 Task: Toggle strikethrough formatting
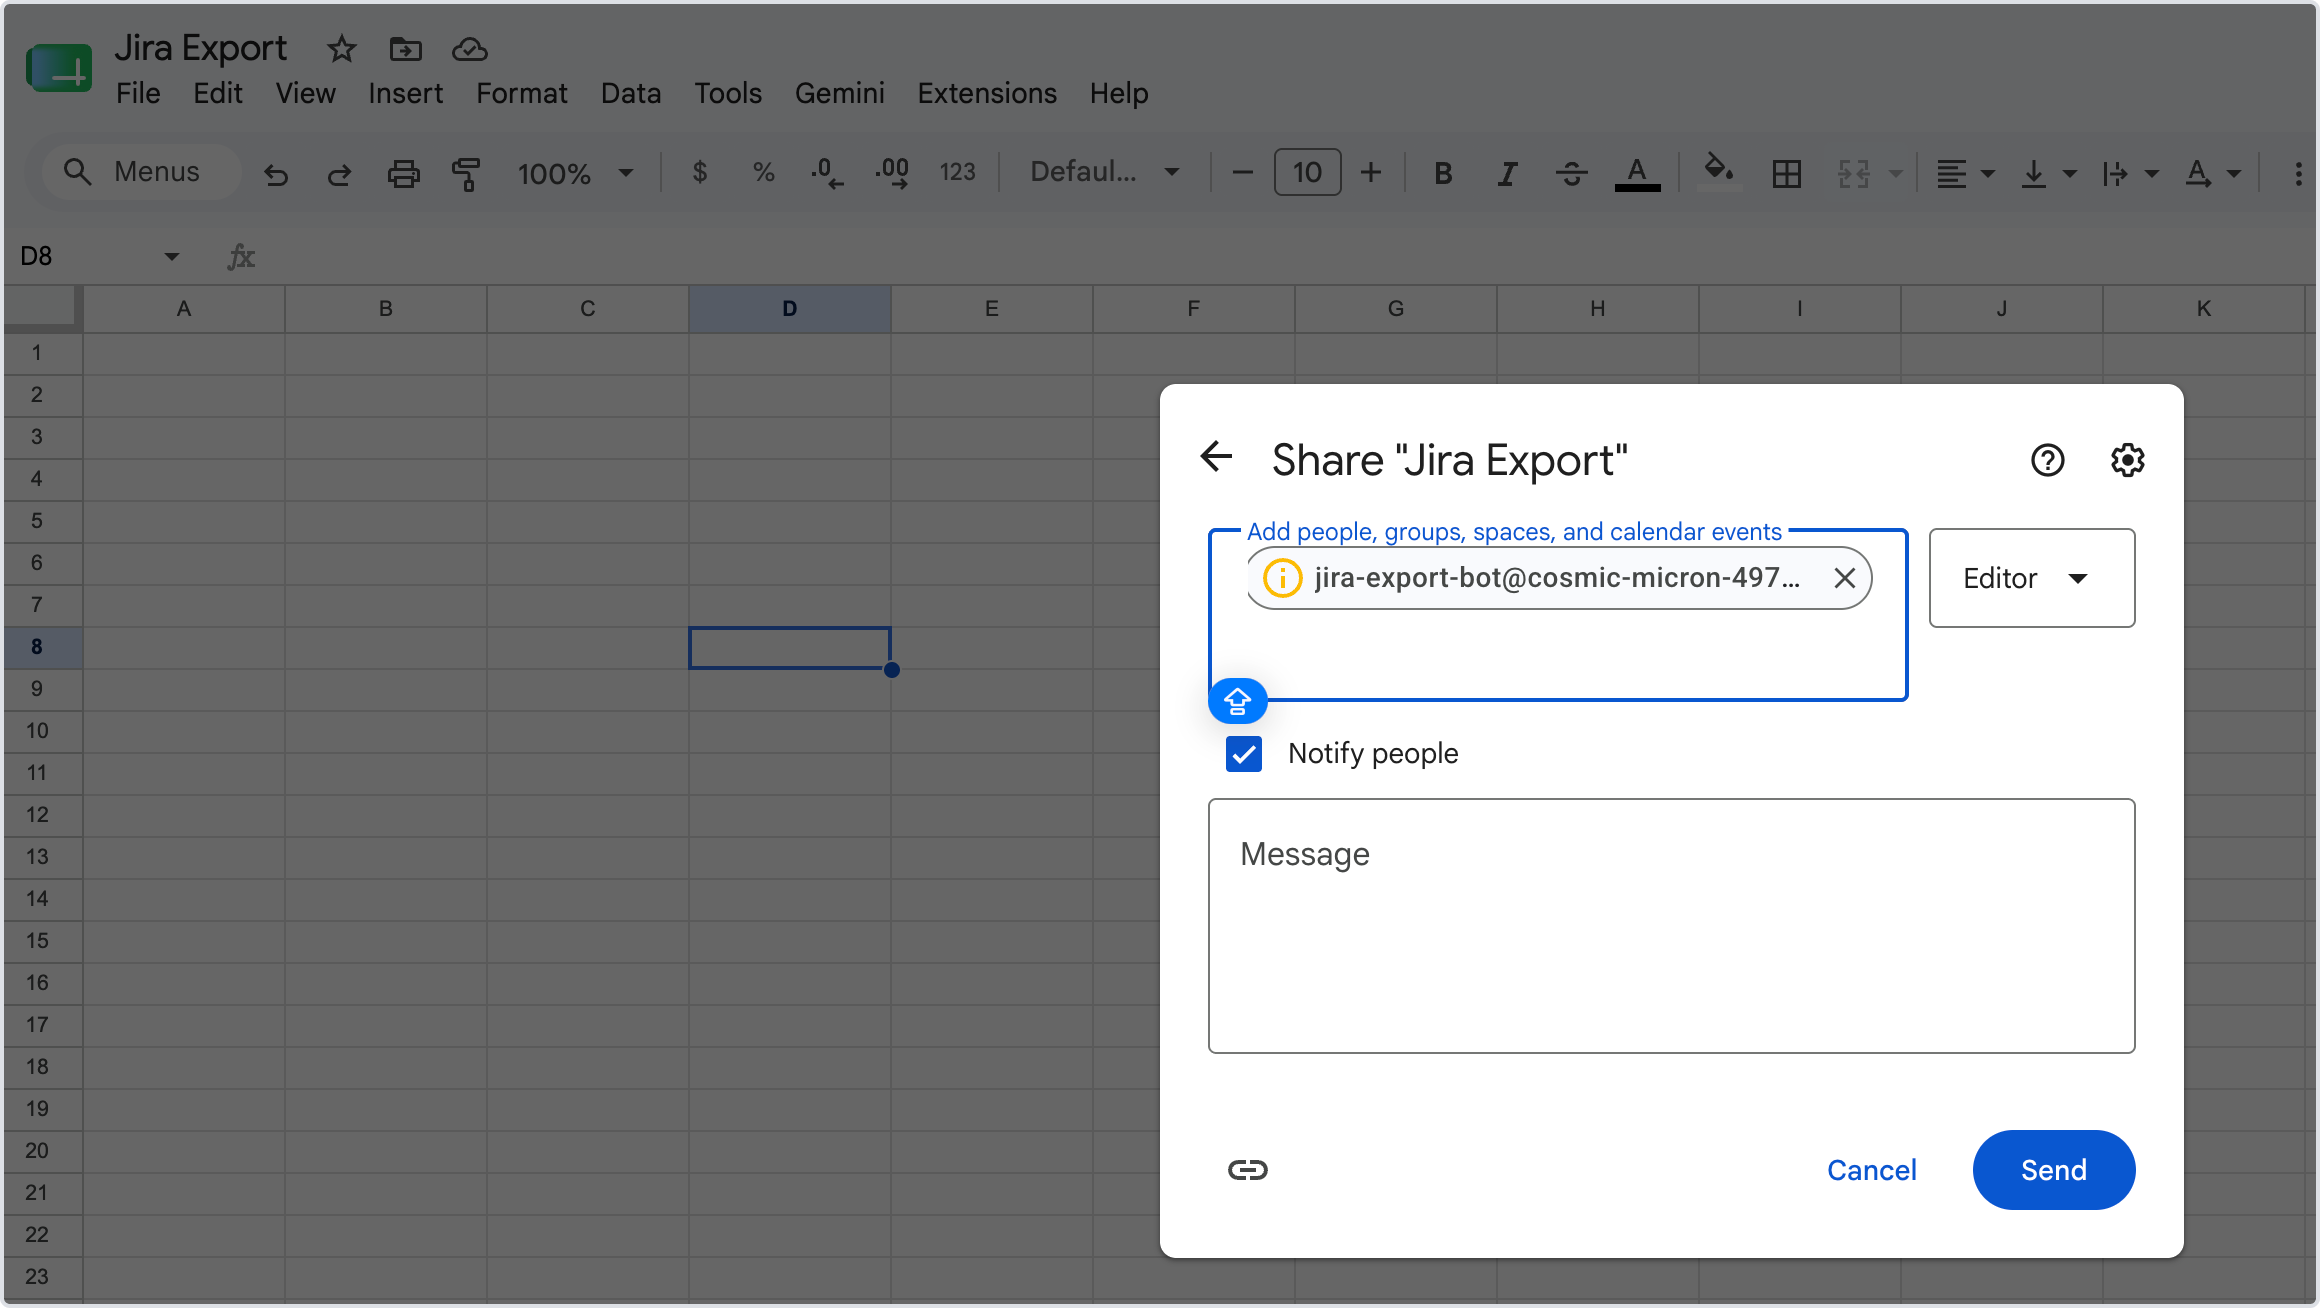[1572, 174]
